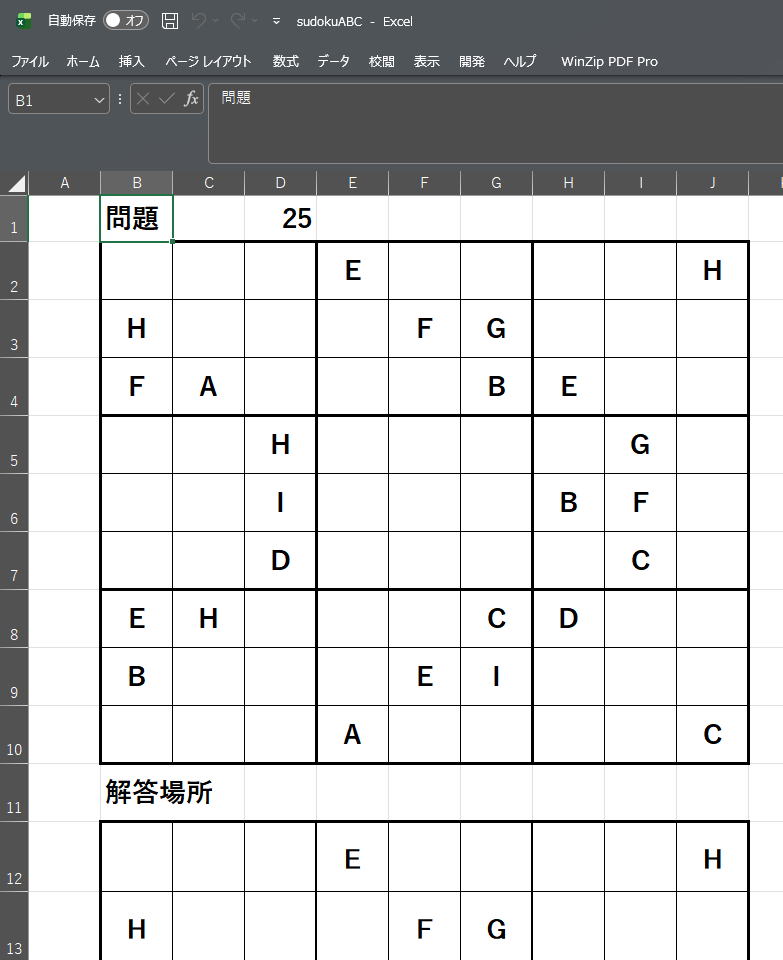Switch to the 数式 ribbon tab
Screen dimensions: 783x960
[285, 61]
